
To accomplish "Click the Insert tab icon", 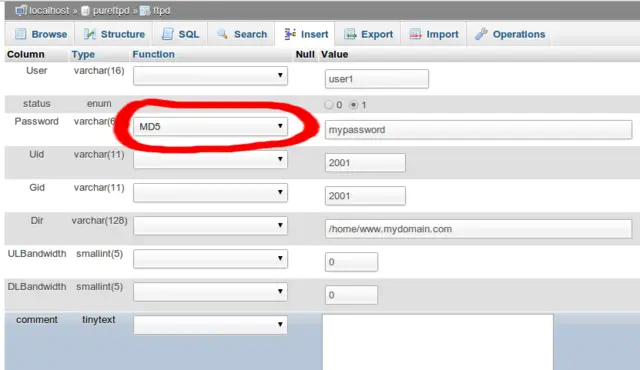I will pyautogui.click(x=290, y=34).
